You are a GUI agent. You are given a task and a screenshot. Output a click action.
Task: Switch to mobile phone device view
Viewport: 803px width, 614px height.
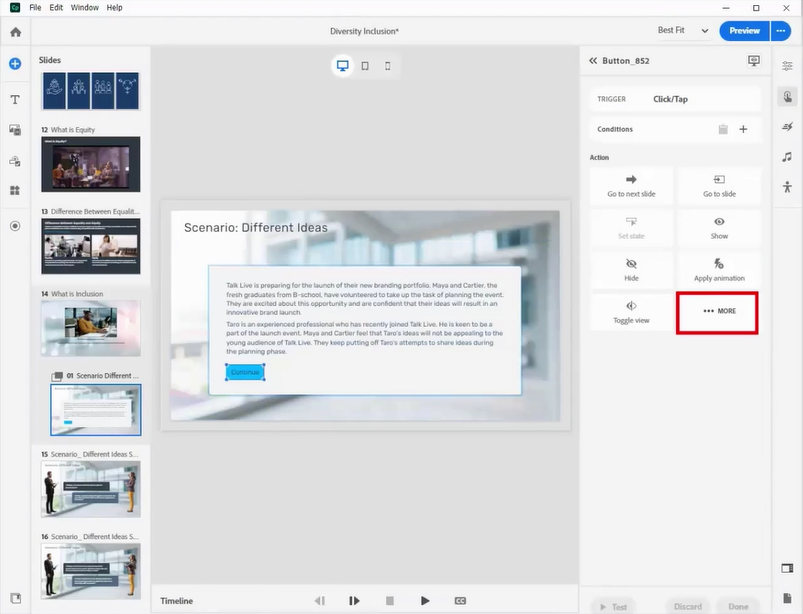[388, 66]
